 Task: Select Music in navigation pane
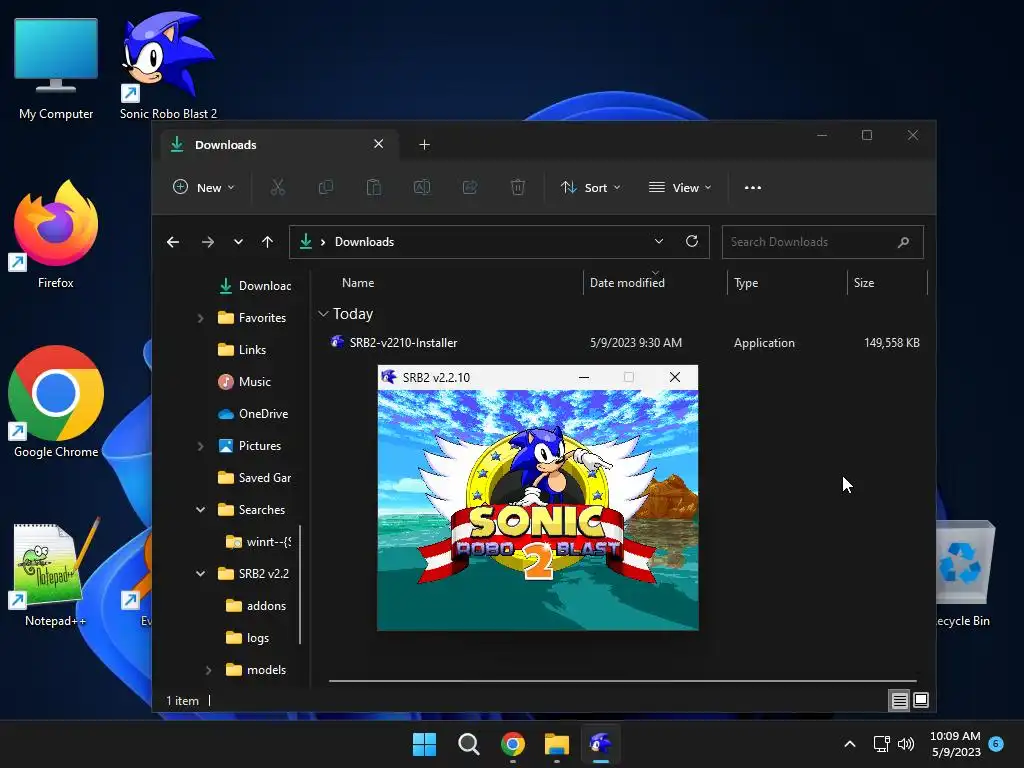pos(254,382)
